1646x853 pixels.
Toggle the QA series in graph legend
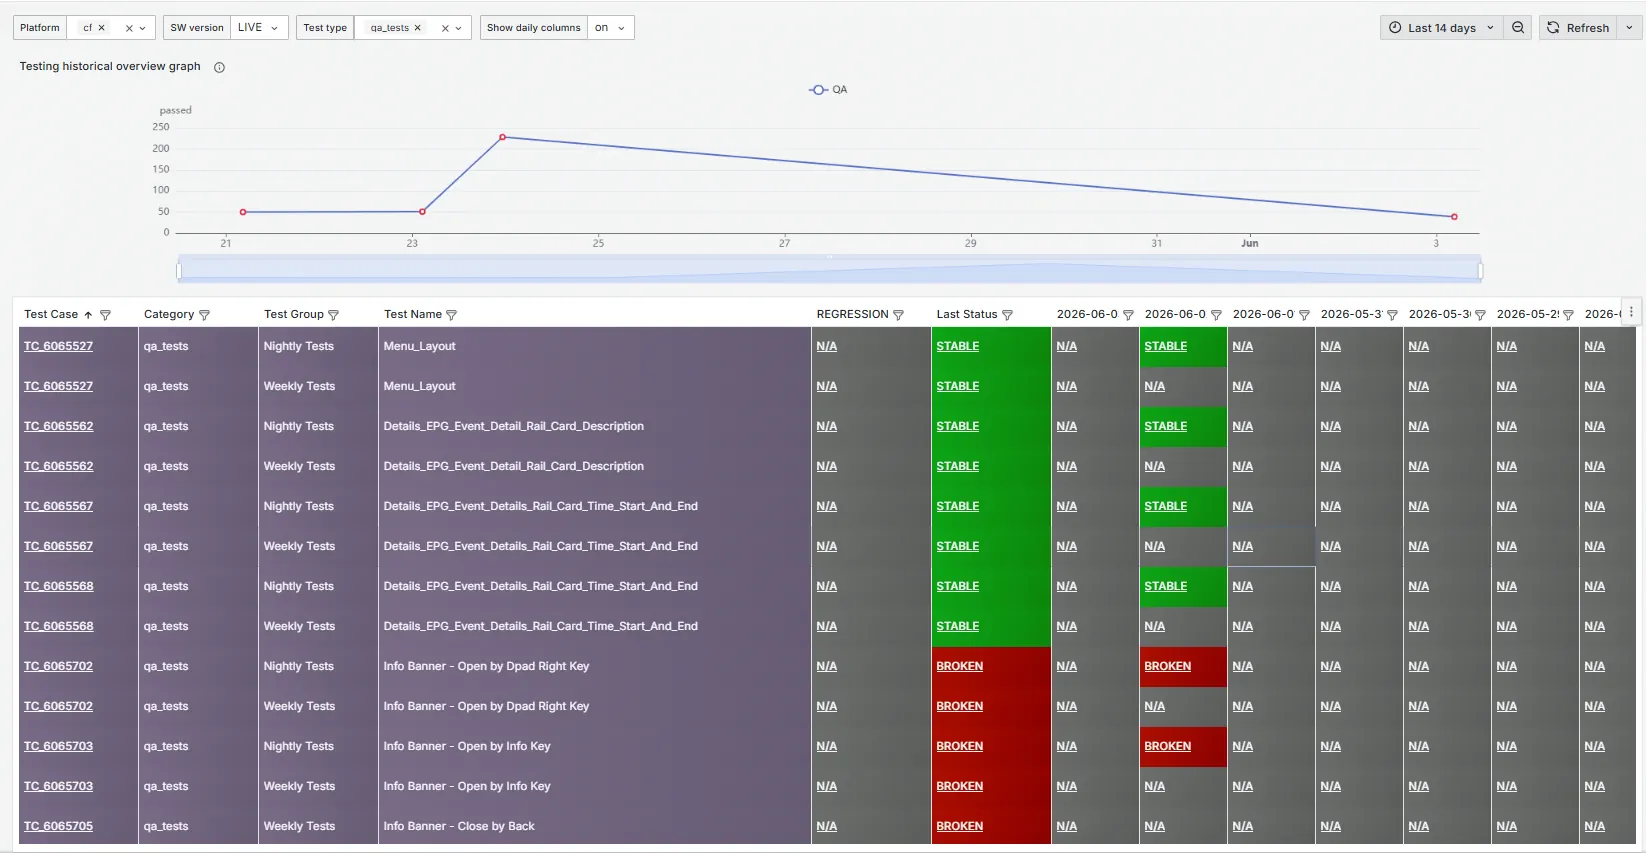[828, 90]
